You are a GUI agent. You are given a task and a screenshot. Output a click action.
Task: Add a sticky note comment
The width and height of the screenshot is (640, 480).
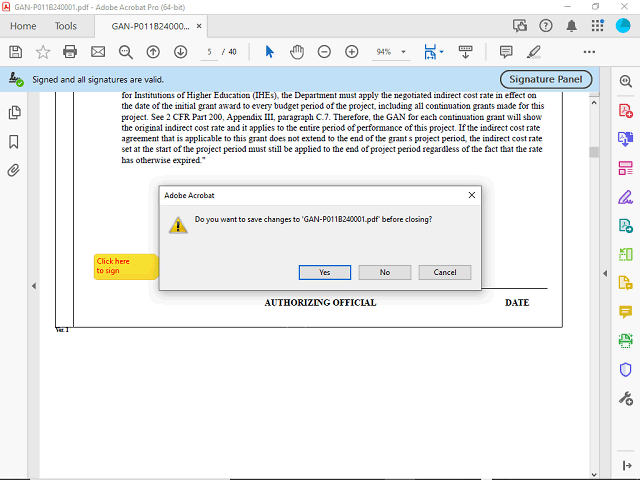pyautogui.click(x=506, y=52)
